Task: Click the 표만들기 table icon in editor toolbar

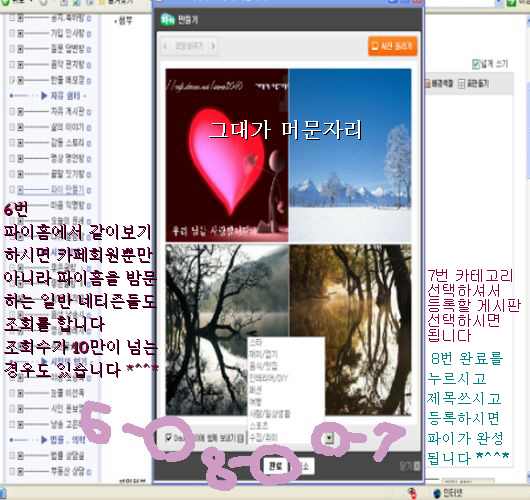Action: point(461,84)
